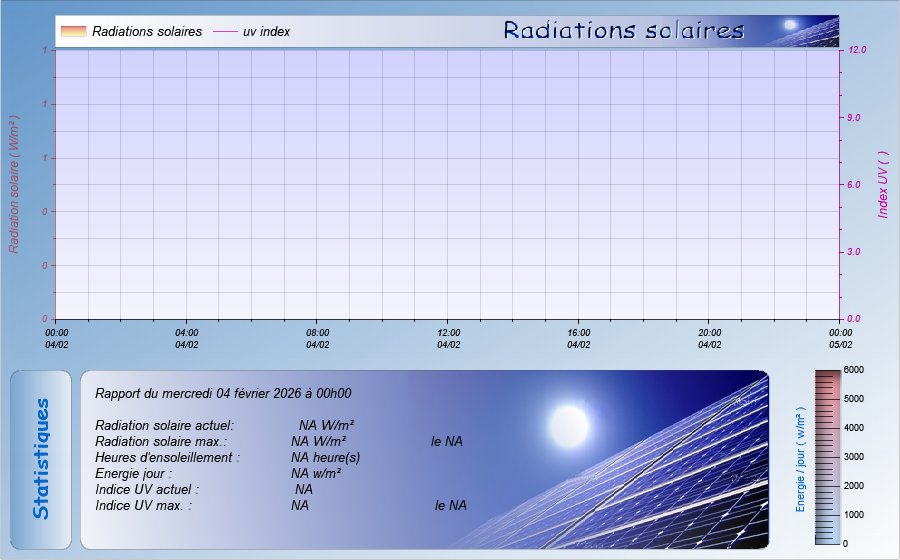Click the Statistiques vertical side label

tap(41, 459)
